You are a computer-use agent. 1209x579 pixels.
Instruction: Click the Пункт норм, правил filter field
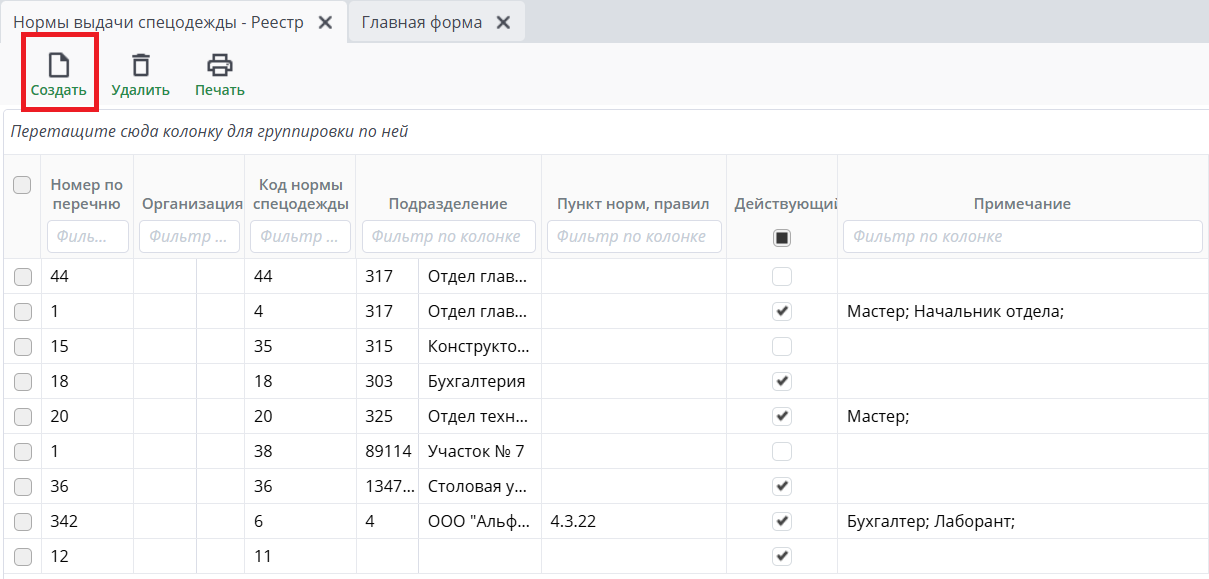(x=634, y=237)
